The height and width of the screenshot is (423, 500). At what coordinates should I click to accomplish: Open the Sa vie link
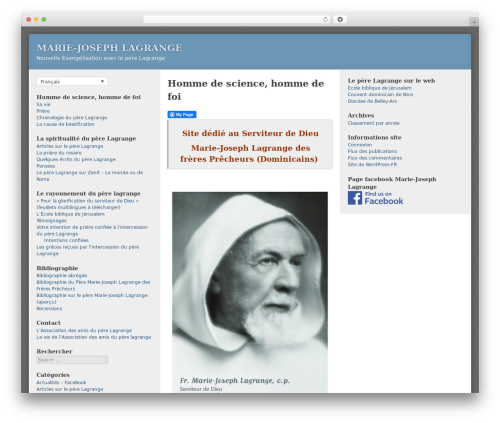[x=43, y=104]
